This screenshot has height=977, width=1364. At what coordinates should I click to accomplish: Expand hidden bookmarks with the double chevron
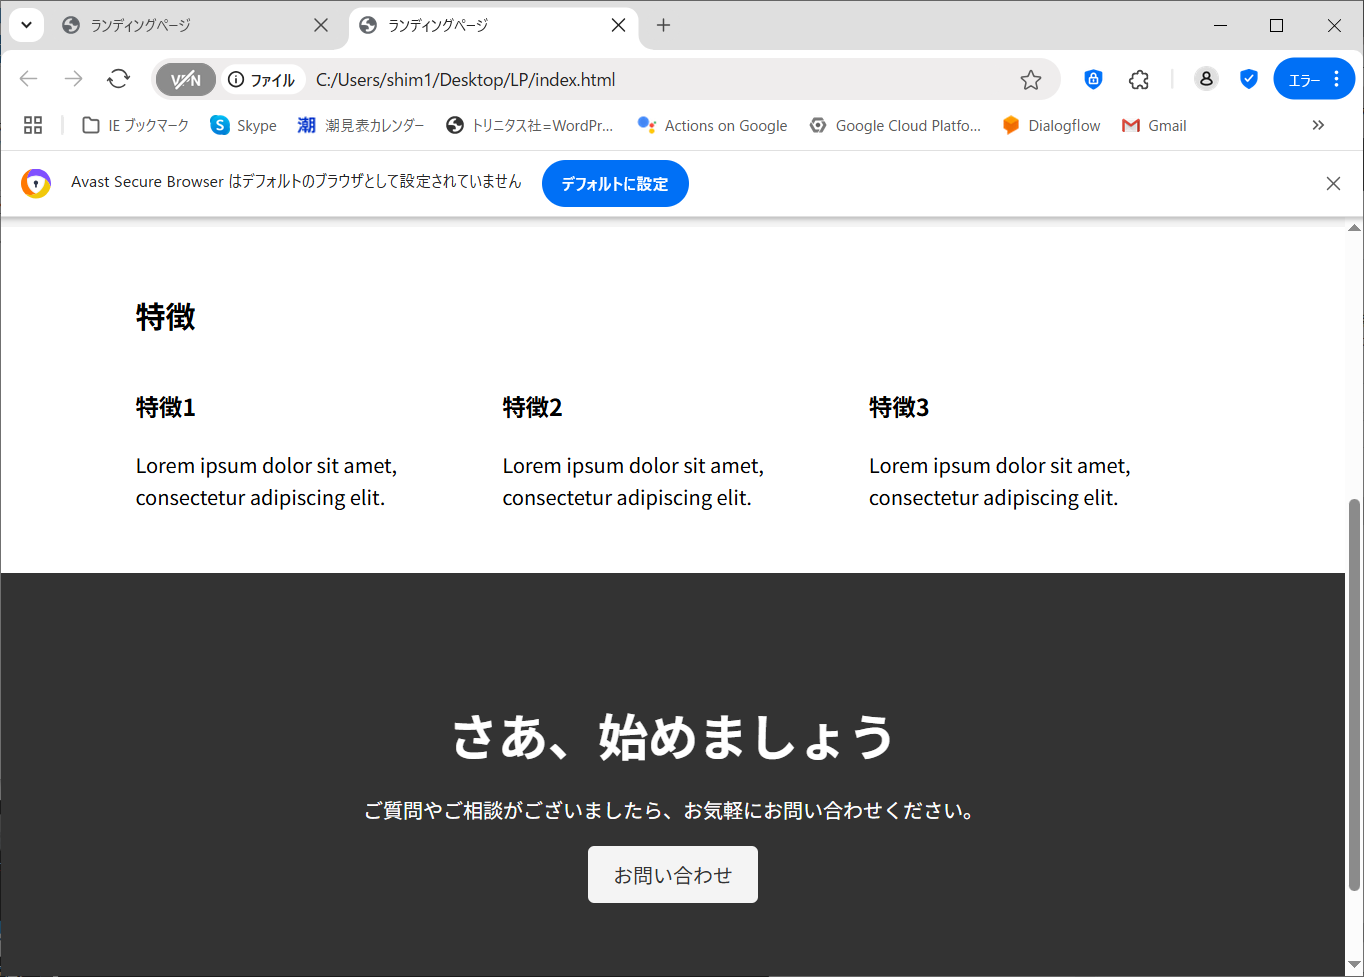point(1318,125)
